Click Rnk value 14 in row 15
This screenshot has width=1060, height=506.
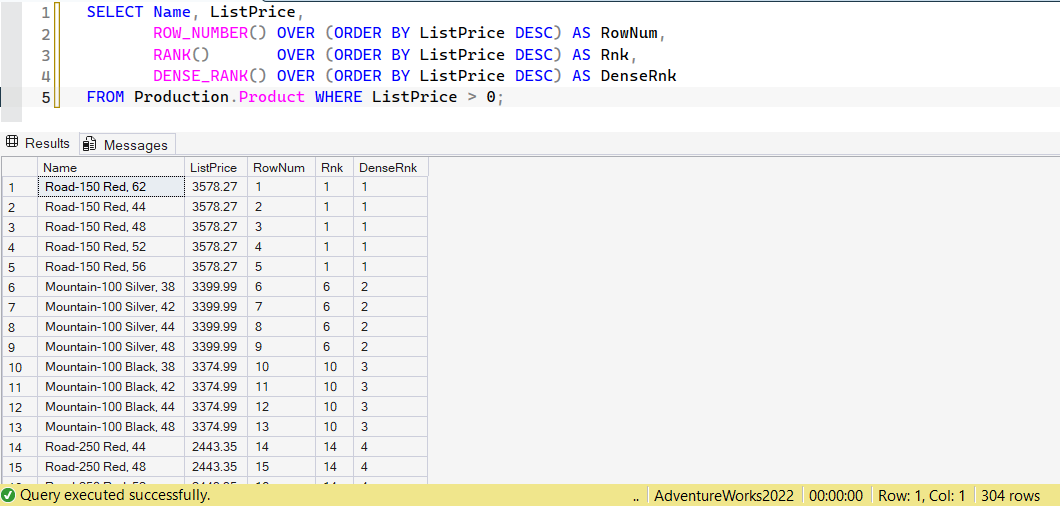334,467
